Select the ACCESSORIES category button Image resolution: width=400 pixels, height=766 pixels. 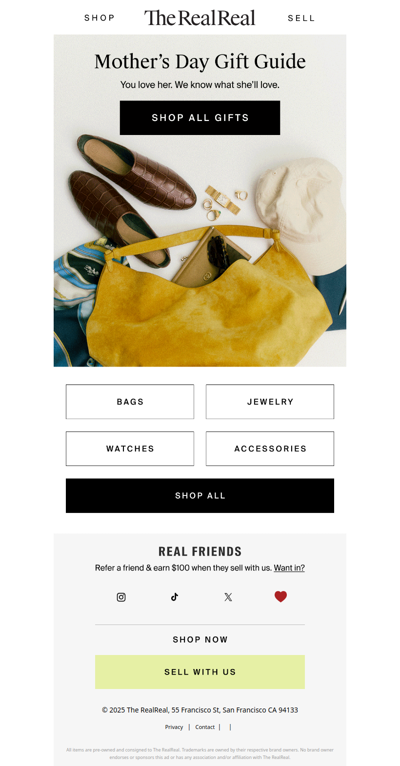click(x=270, y=448)
